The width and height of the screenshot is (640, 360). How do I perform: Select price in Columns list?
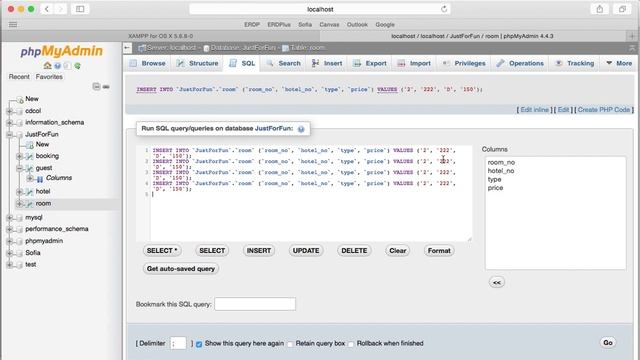(496, 188)
